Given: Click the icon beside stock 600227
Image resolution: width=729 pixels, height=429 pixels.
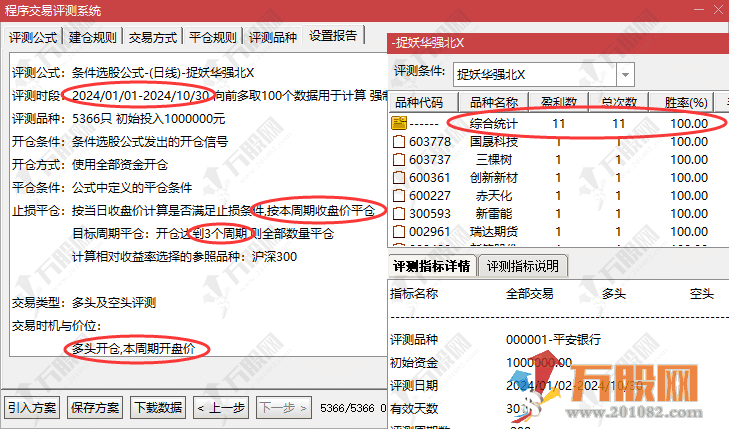Looking at the screenshot, I should pyautogui.click(x=400, y=195).
